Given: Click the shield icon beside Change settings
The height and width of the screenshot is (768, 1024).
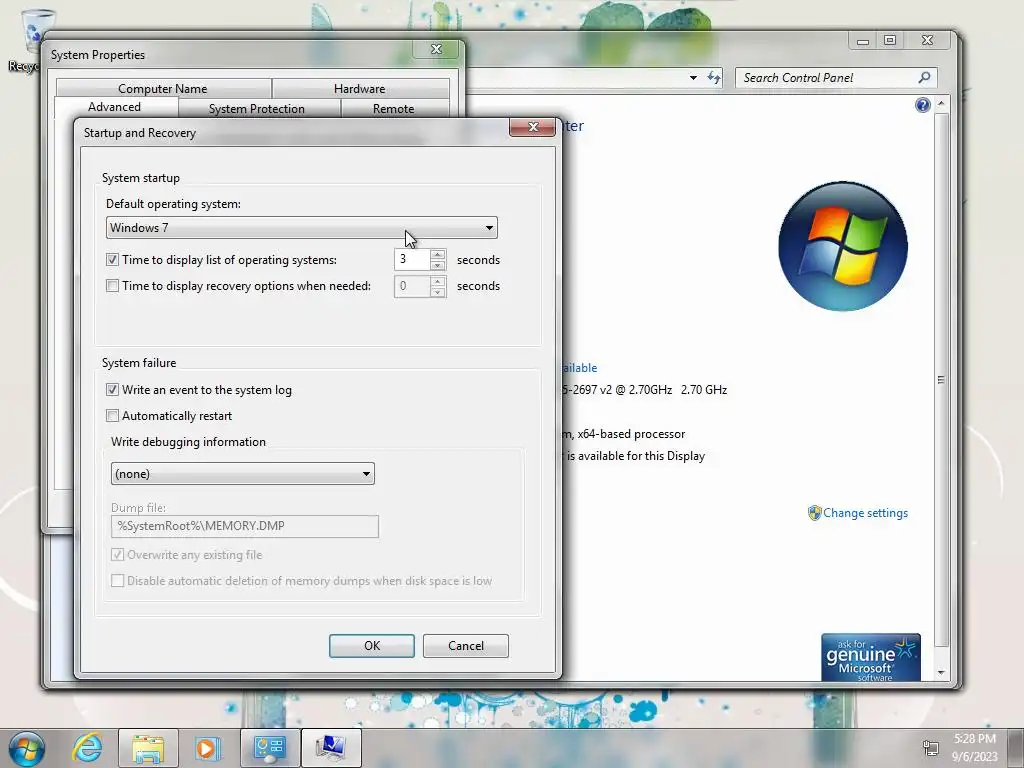Looking at the screenshot, I should click(x=814, y=513).
